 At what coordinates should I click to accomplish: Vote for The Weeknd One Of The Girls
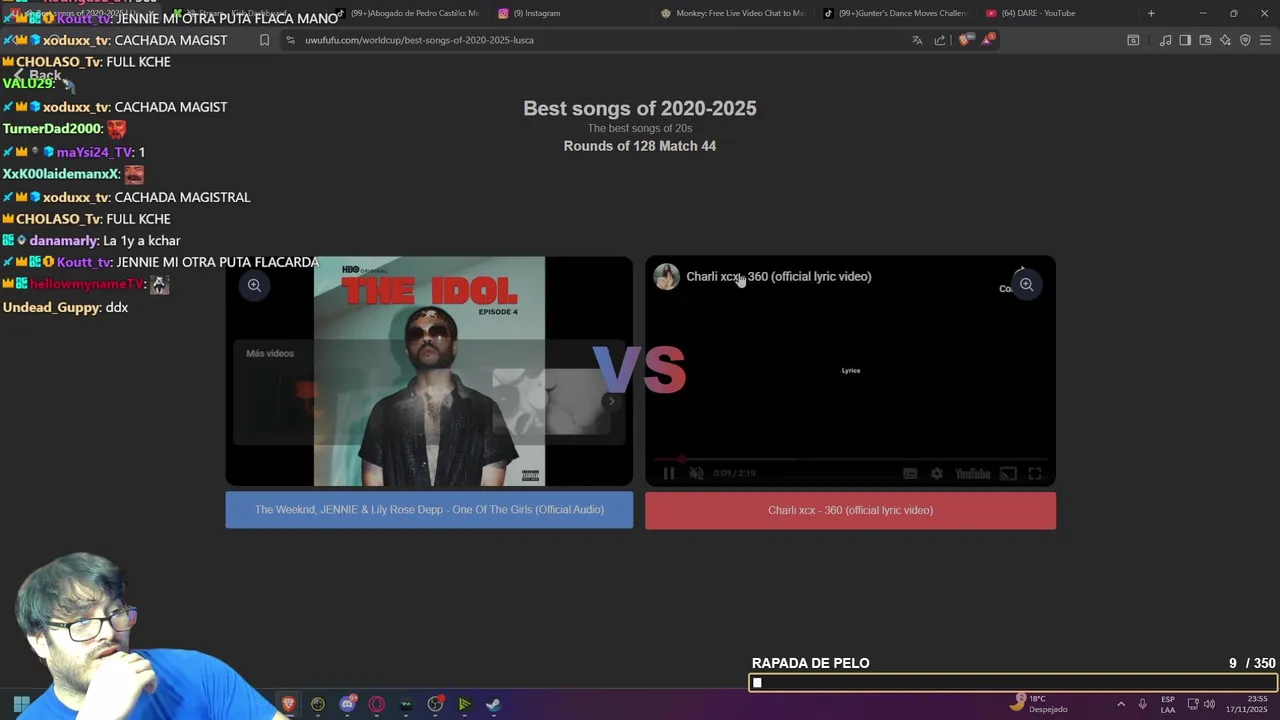tap(429, 510)
